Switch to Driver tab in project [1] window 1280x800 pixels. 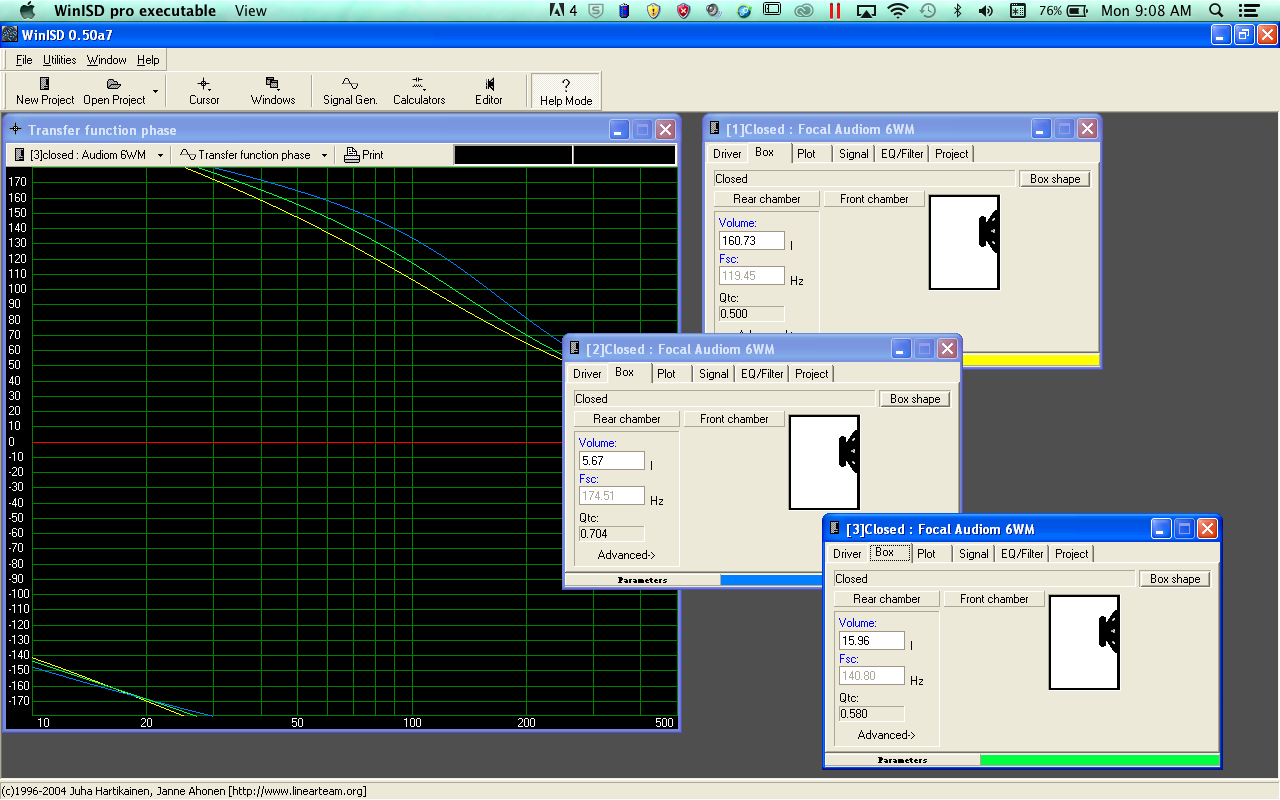727,154
